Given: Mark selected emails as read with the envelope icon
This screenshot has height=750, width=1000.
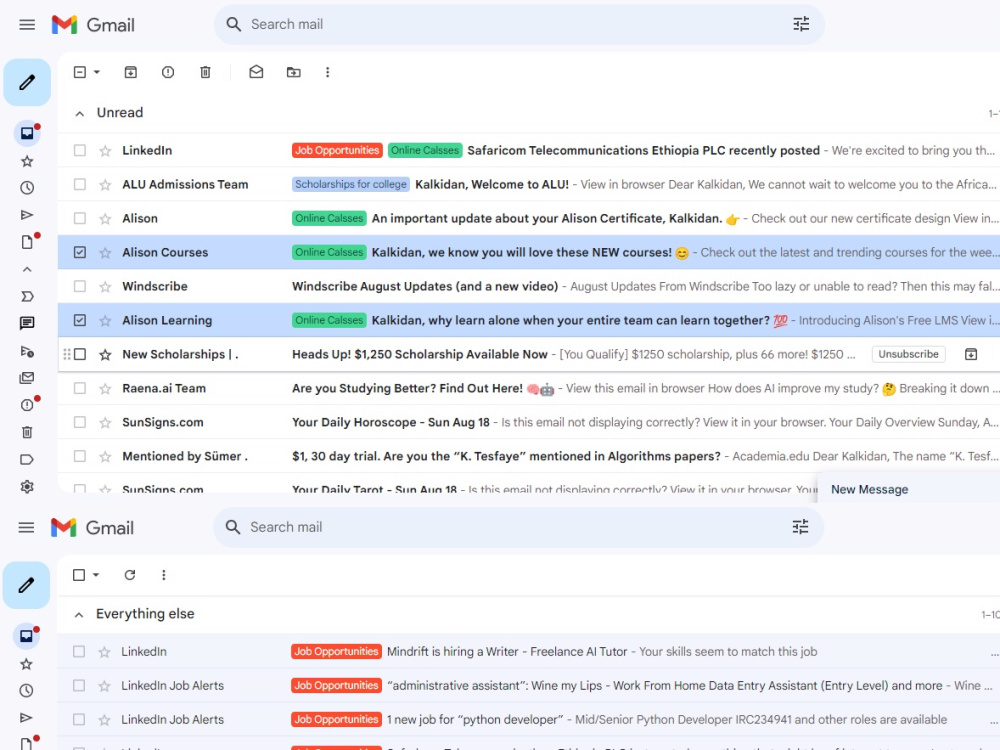Looking at the screenshot, I should click(x=256, y=71).
